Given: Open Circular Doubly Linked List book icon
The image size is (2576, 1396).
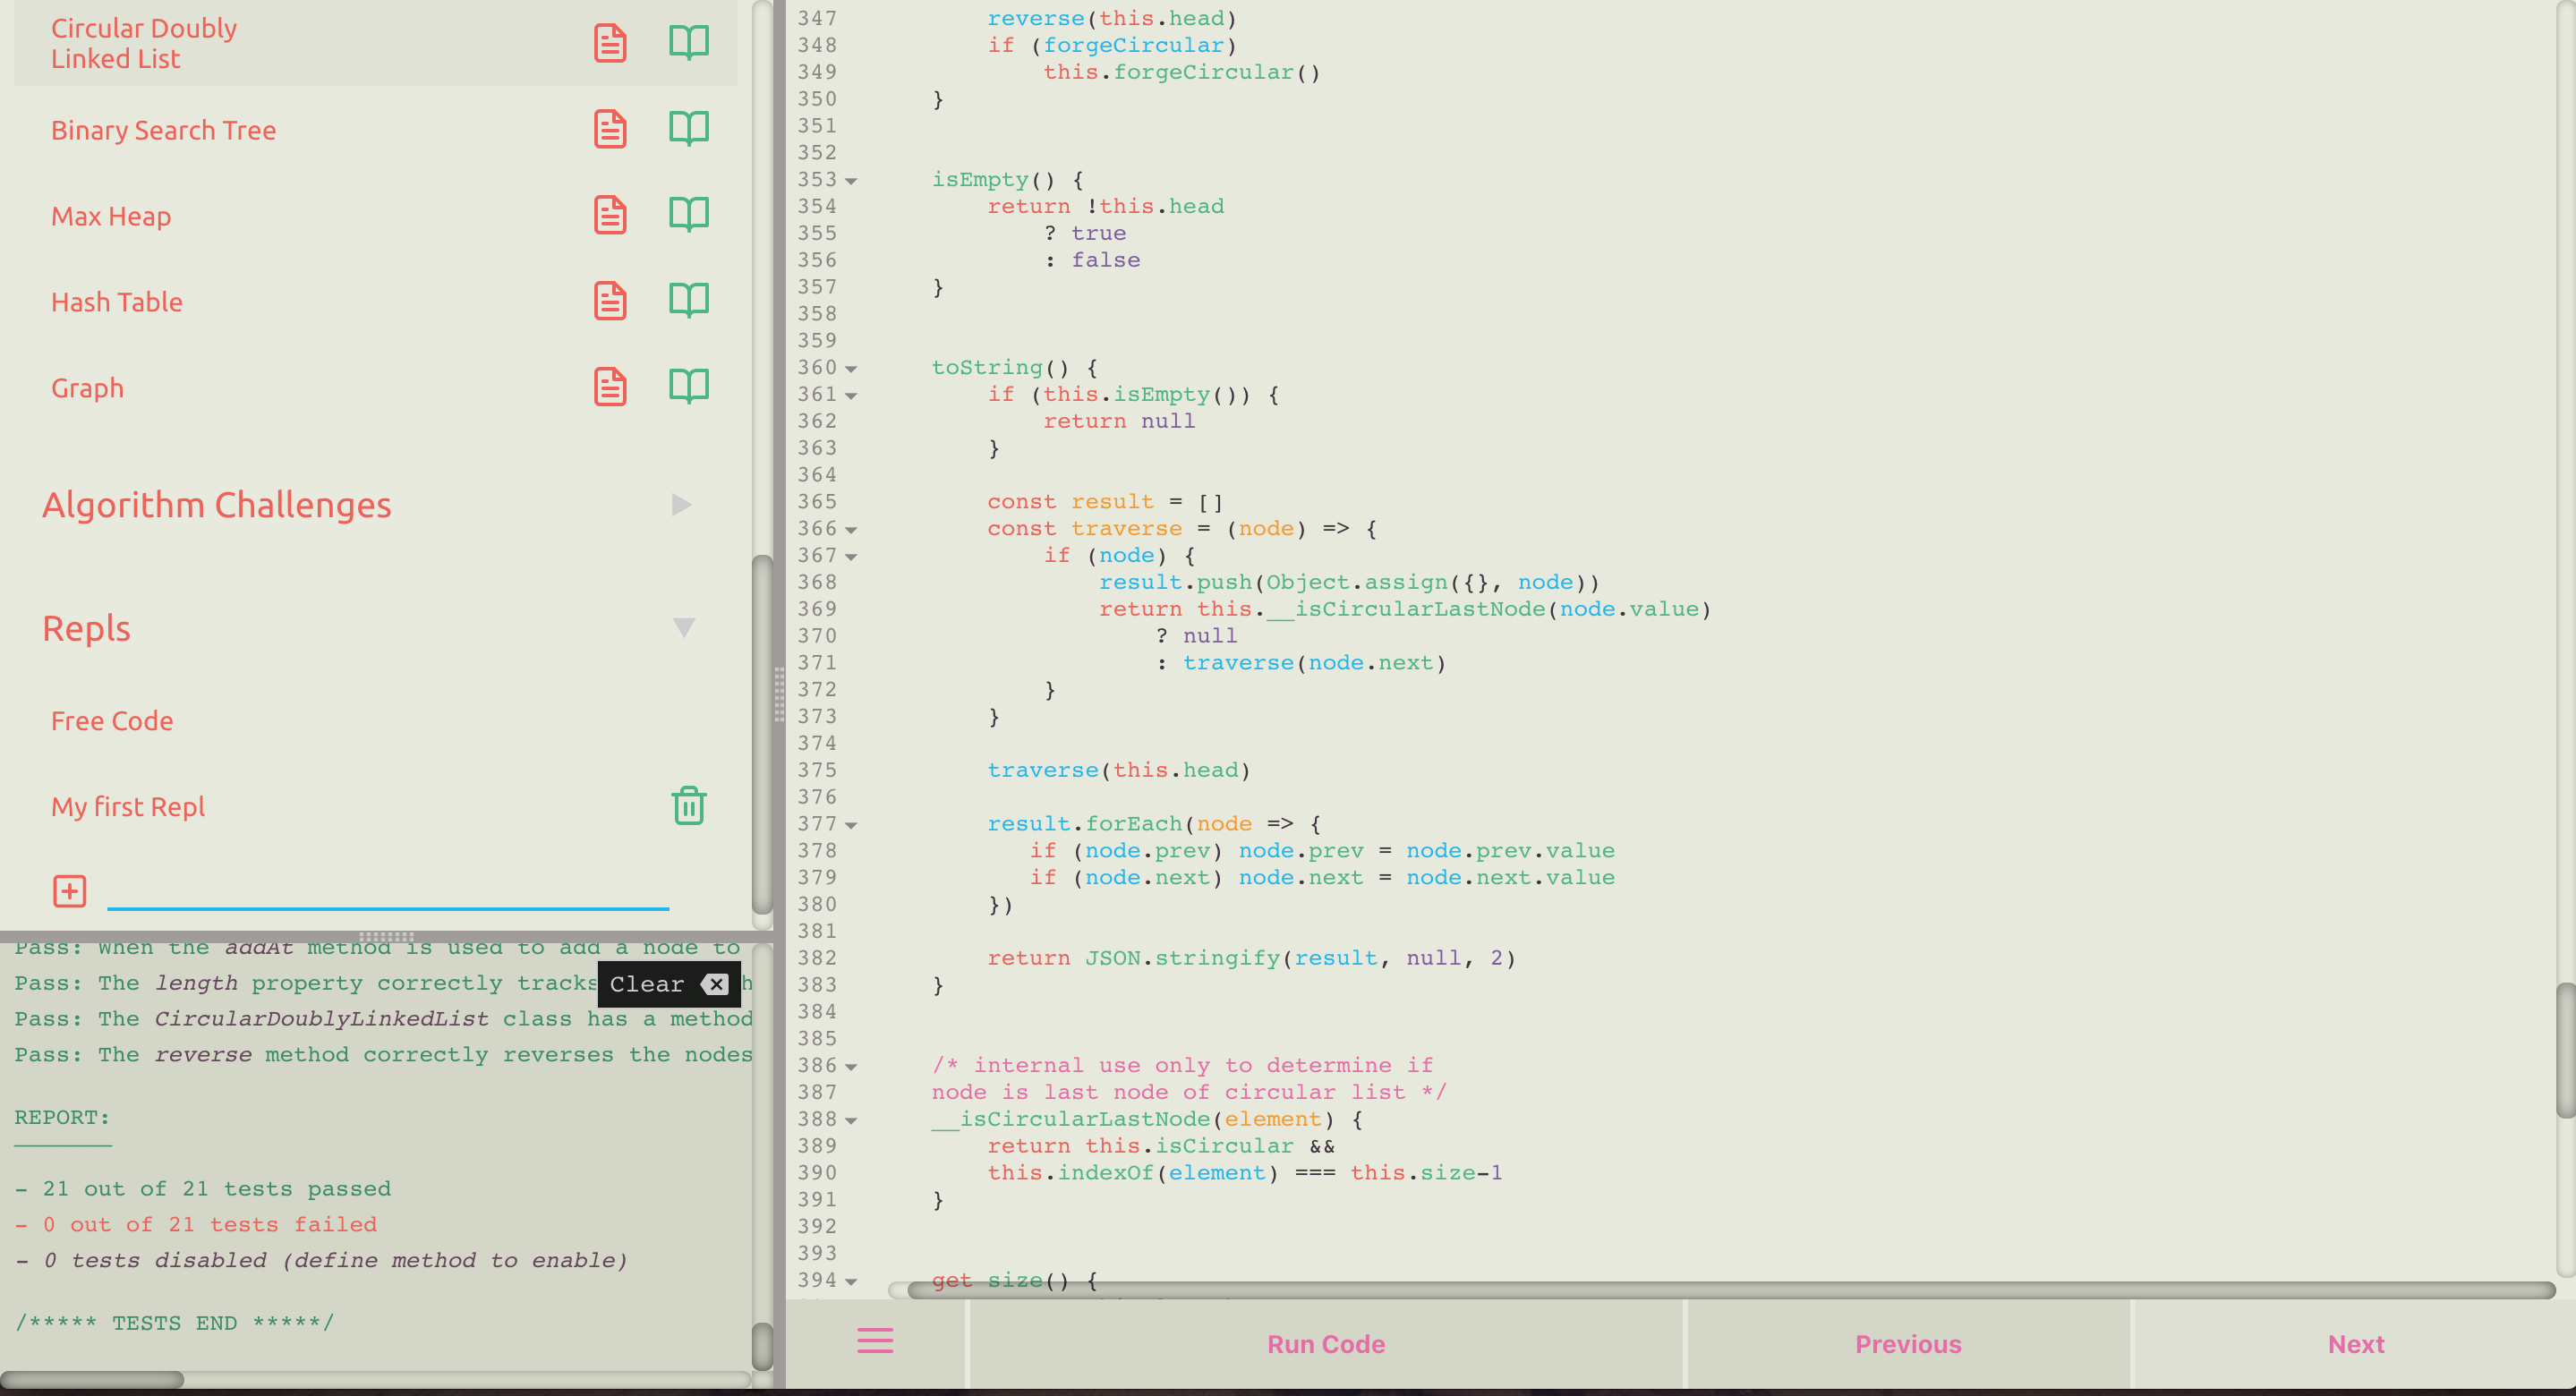Looking at the screenshot, I should 689,43.
